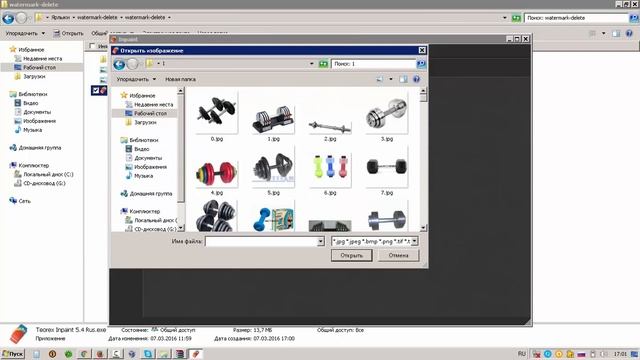Click the taskbar clock showing 17:01
The height and width of the screenshot is (360, 640).
click(620, 353)
